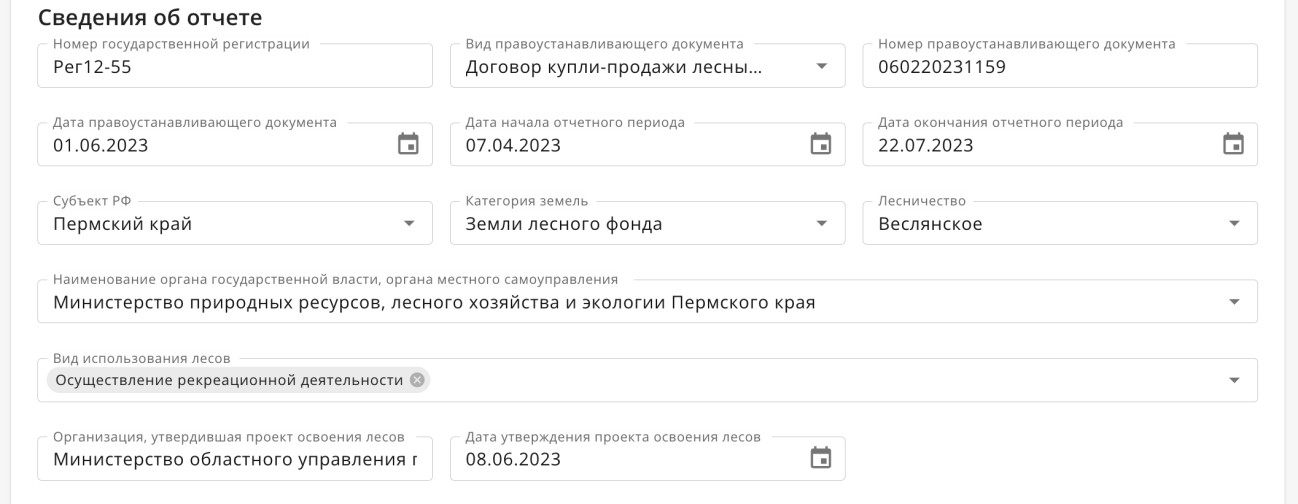
Task: Edit state registration number Рег12-55
Action: coord(235,66)
